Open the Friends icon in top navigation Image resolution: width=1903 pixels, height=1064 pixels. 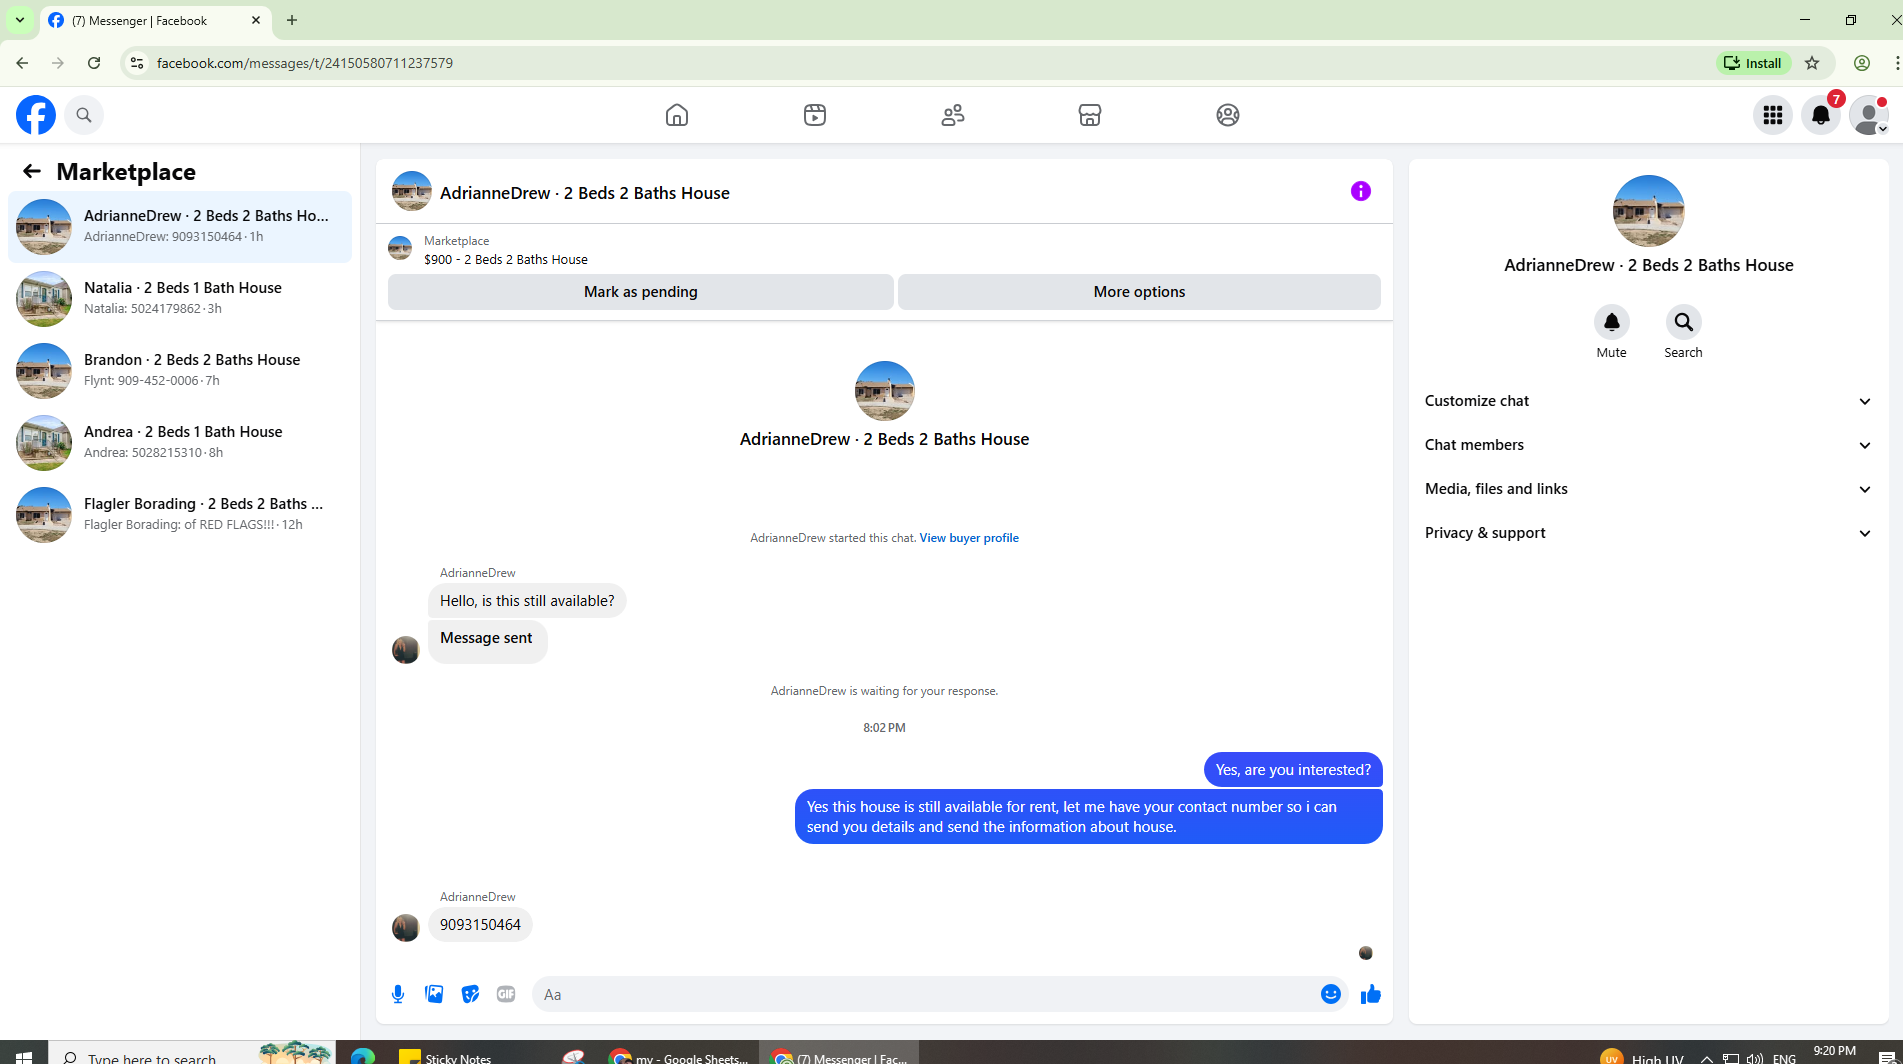953,115
